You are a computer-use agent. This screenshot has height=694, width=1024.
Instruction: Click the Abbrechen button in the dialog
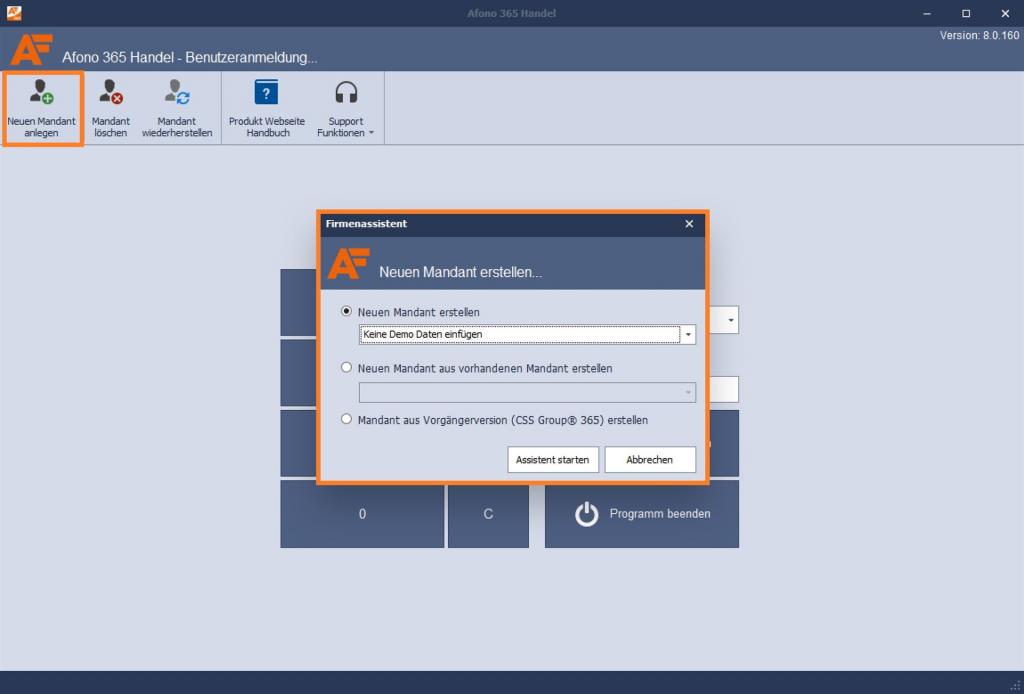650,460
